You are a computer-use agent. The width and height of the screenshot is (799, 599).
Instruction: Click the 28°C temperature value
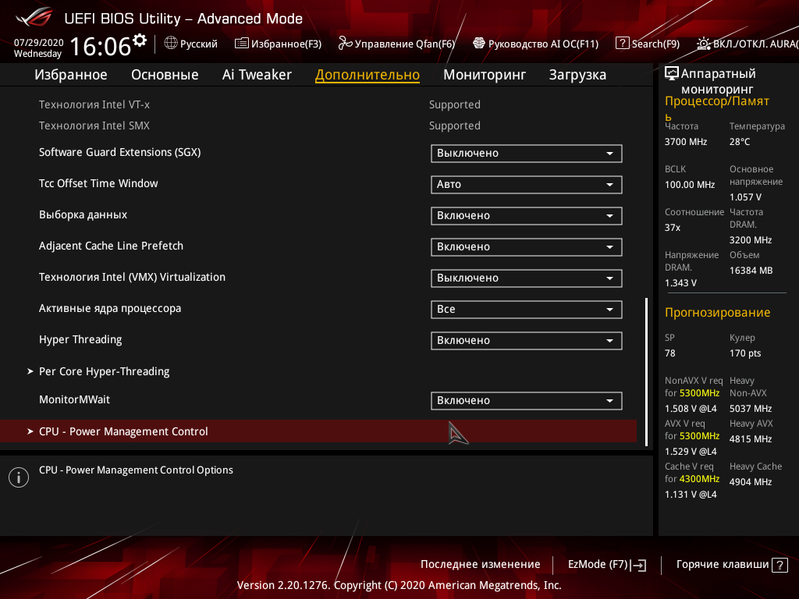pos(739,142)
